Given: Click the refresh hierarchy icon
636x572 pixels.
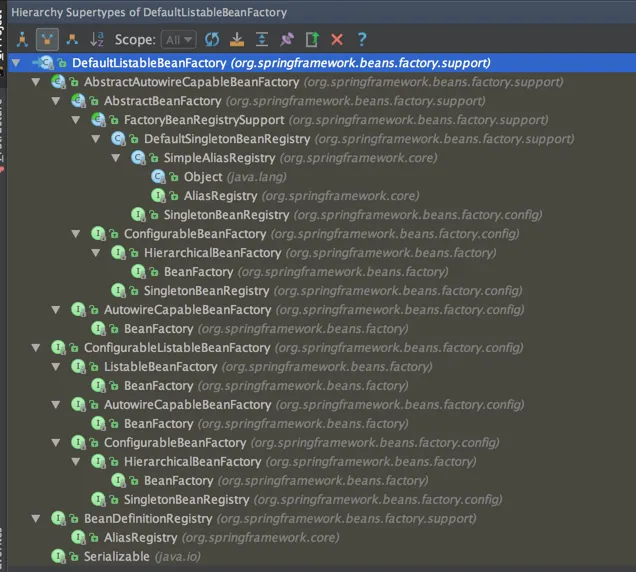Looking at the screenshot, I should 212,40.
